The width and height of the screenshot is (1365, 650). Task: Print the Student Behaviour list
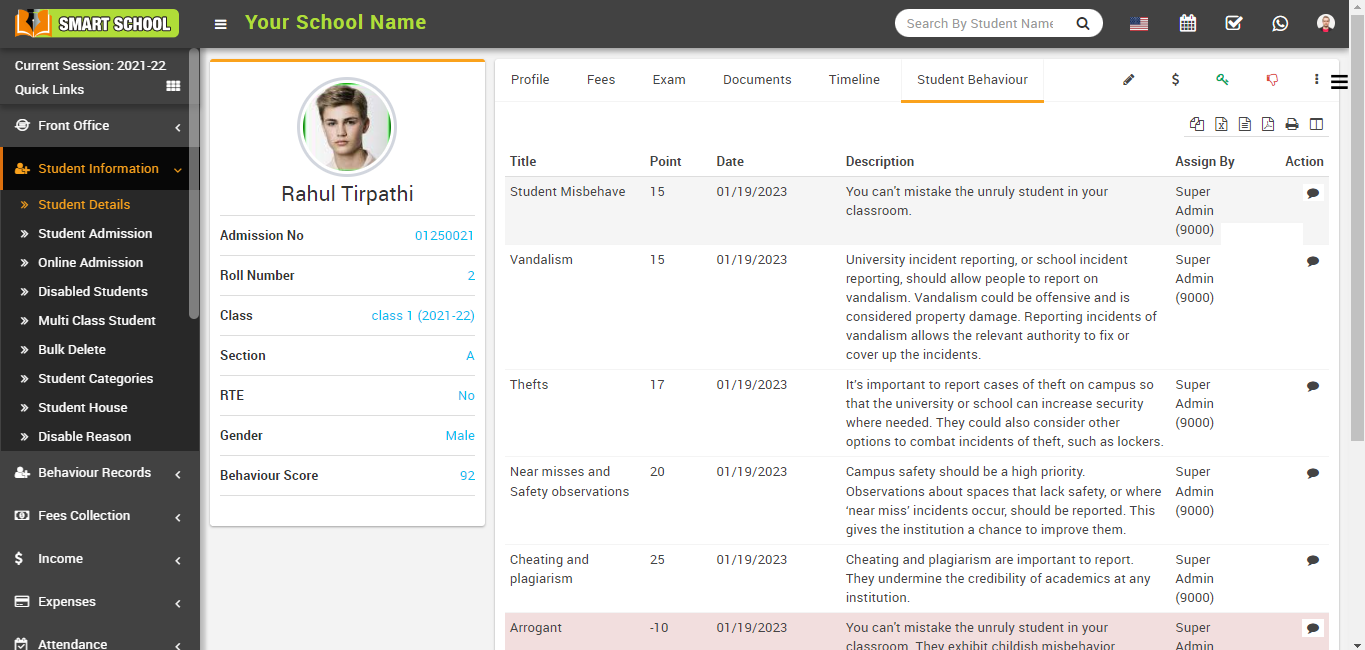click(1291, 124)
